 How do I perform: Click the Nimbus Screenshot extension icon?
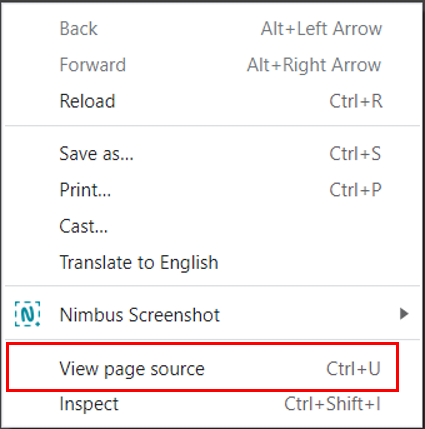coord(28,314)
